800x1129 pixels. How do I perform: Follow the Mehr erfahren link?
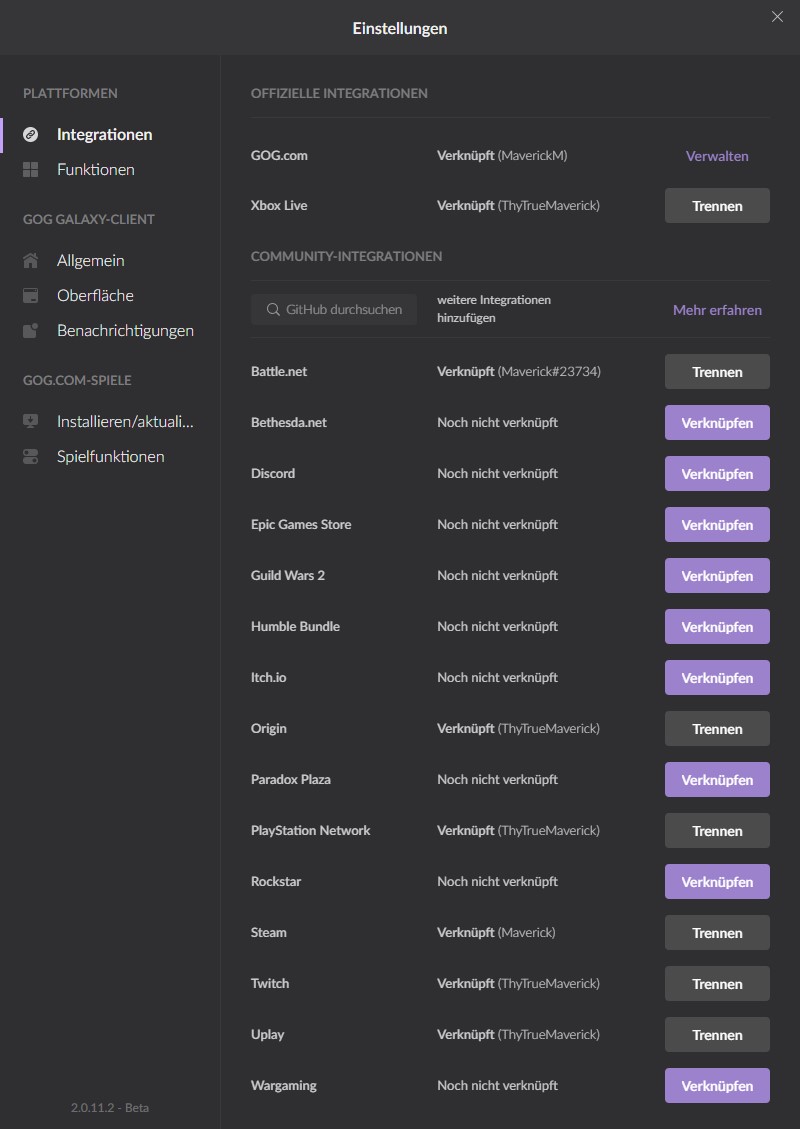click(x=717, y=310)
